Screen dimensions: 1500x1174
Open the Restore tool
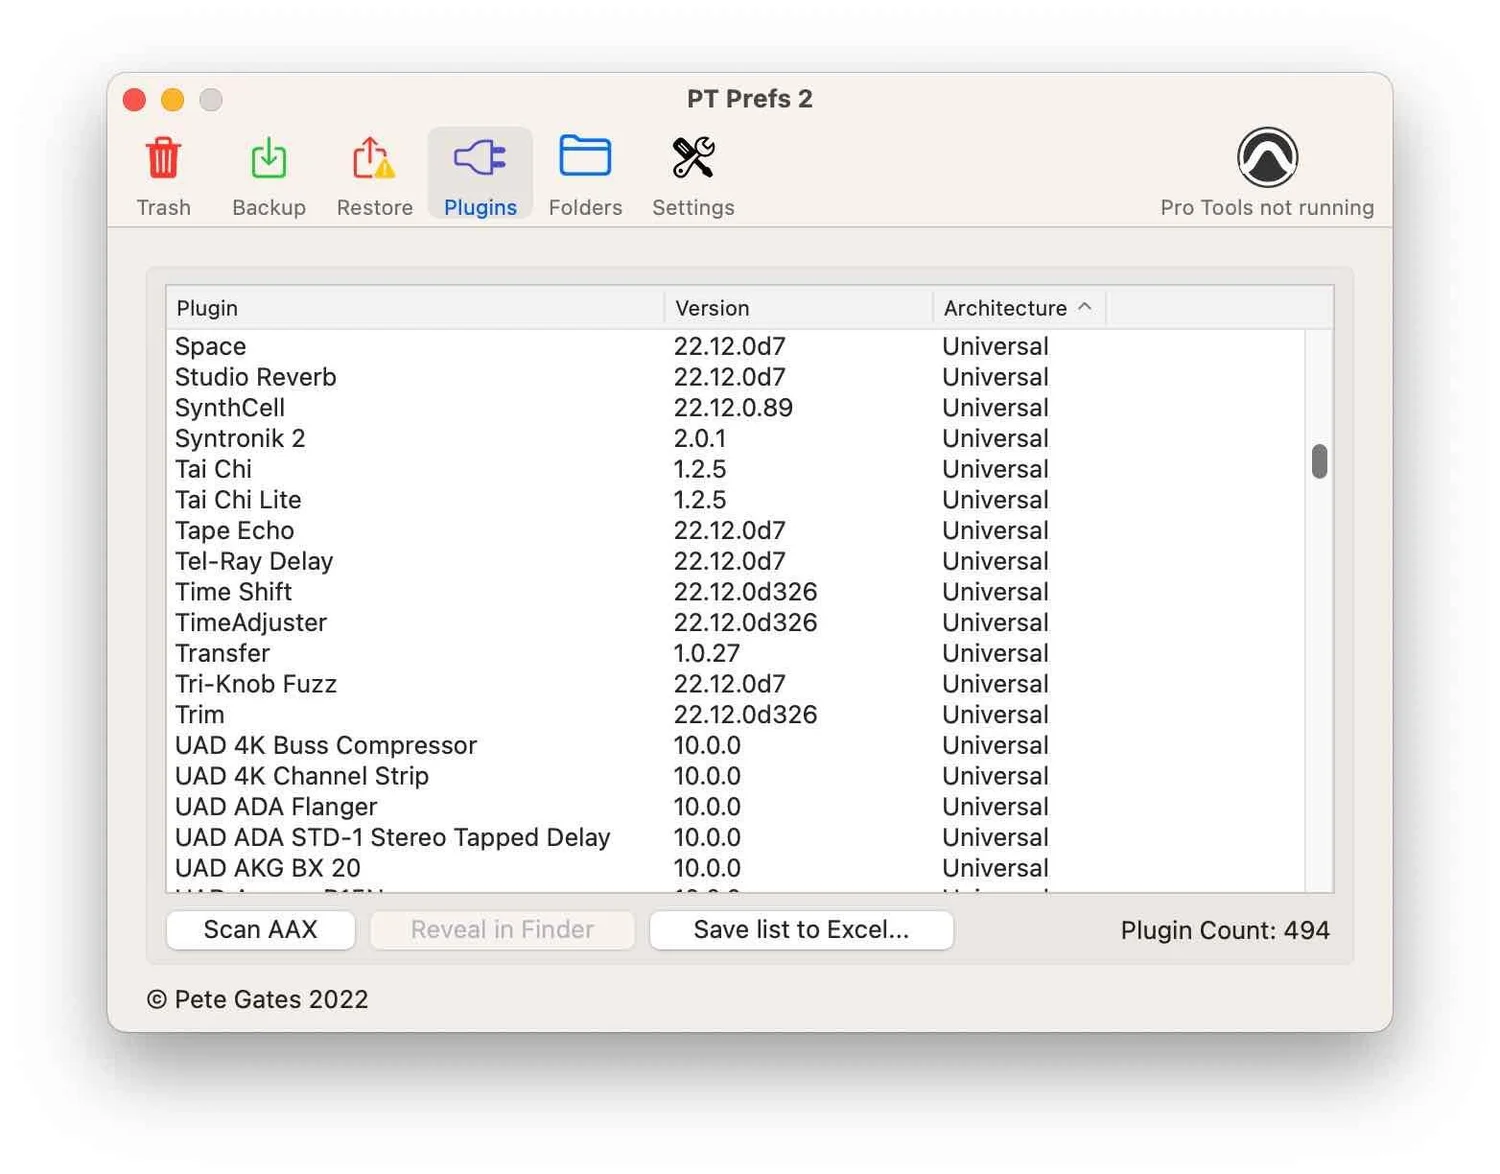point(373,172)
